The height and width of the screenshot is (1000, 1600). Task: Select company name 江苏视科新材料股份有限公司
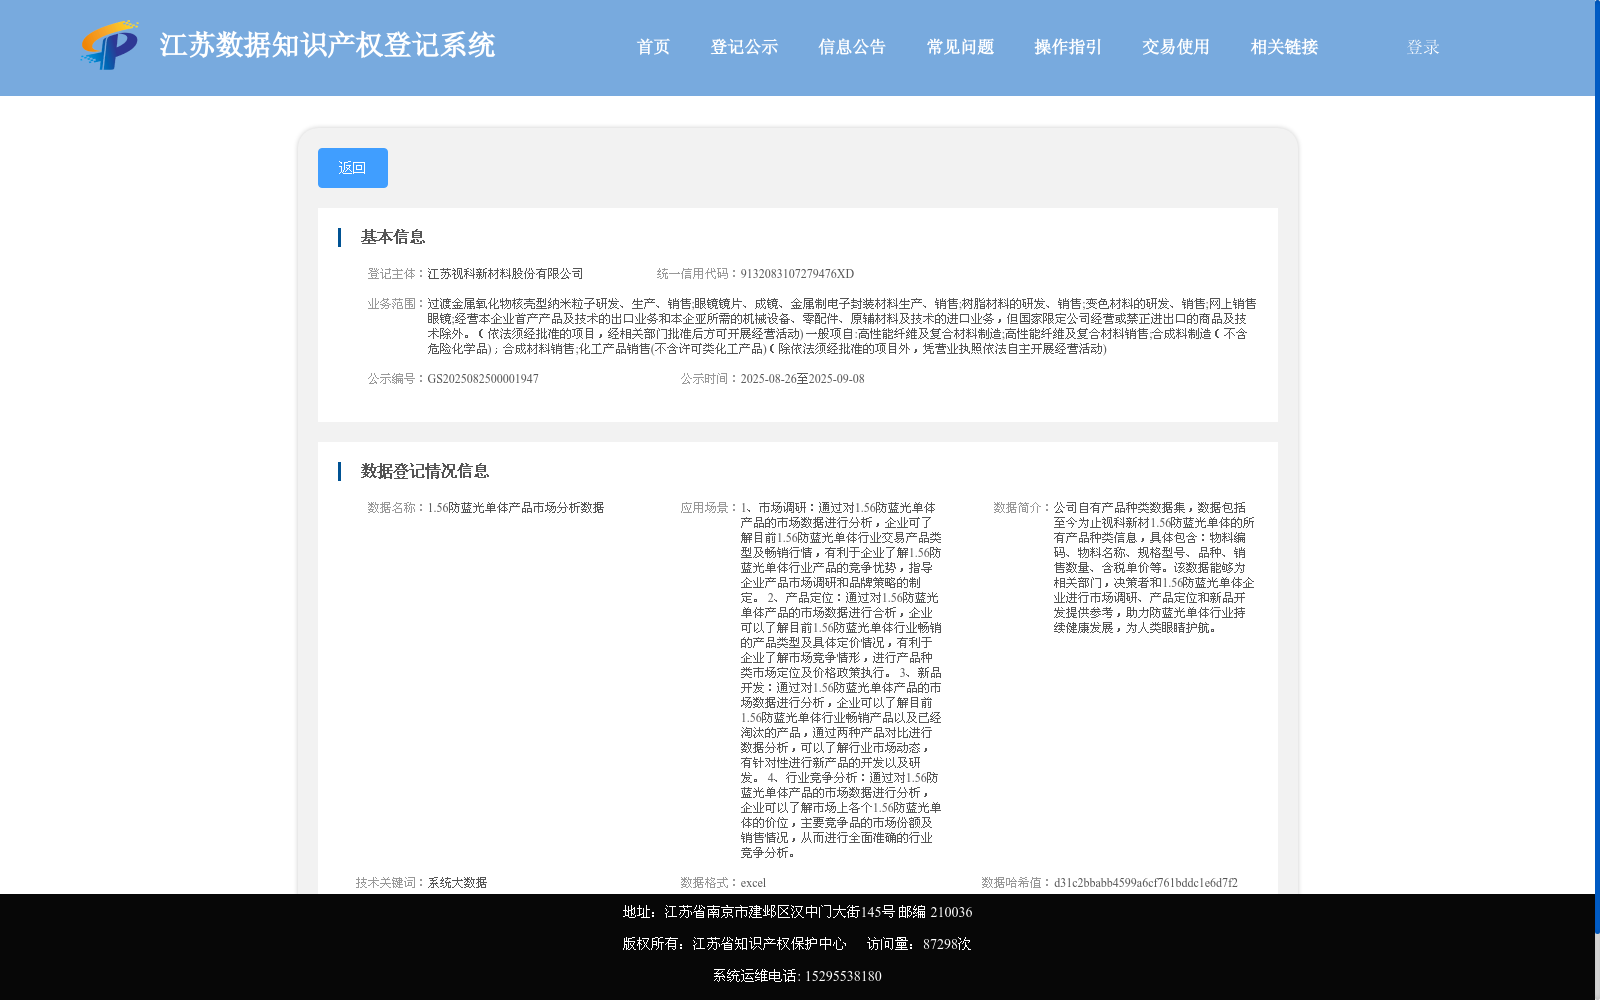pyautogui.click(x=505, y=274)
